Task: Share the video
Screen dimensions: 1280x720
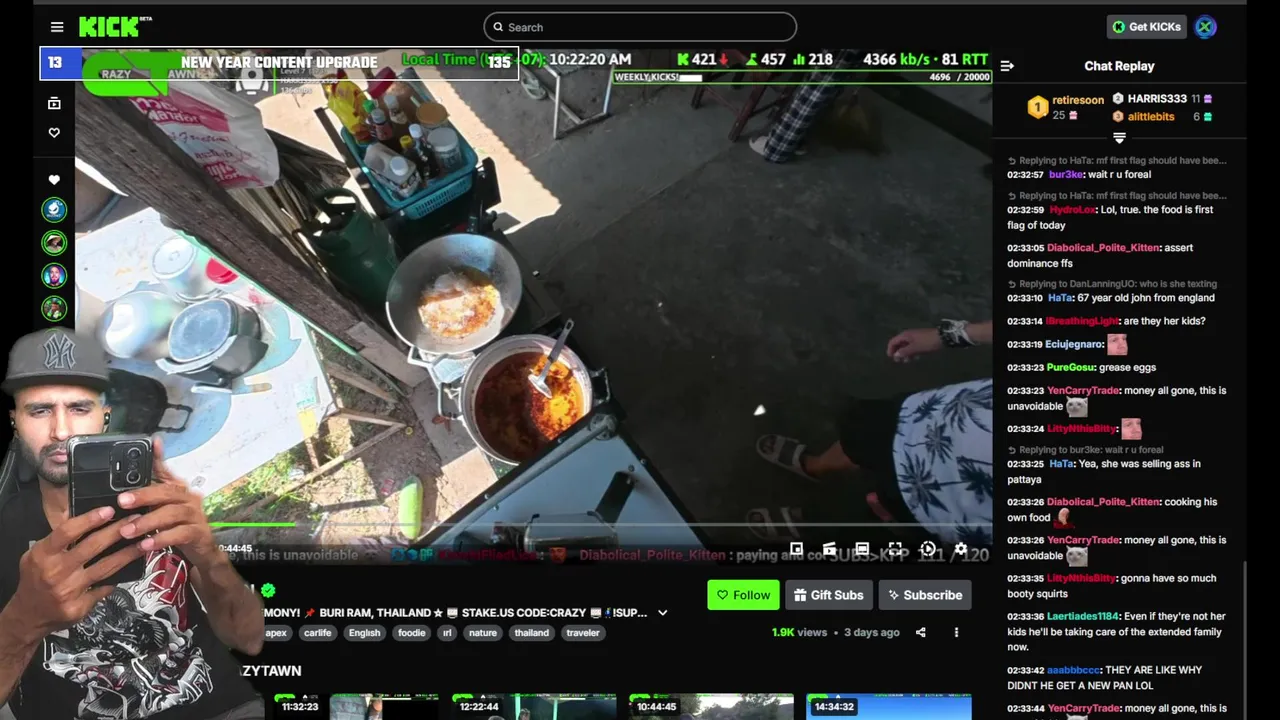Action: click(920, 632)
